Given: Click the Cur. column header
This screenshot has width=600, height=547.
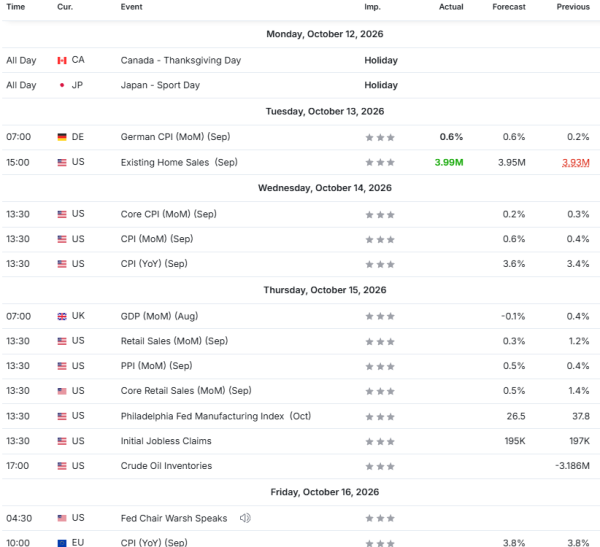Looking at the screenshot, I should [x=65, y=7].
